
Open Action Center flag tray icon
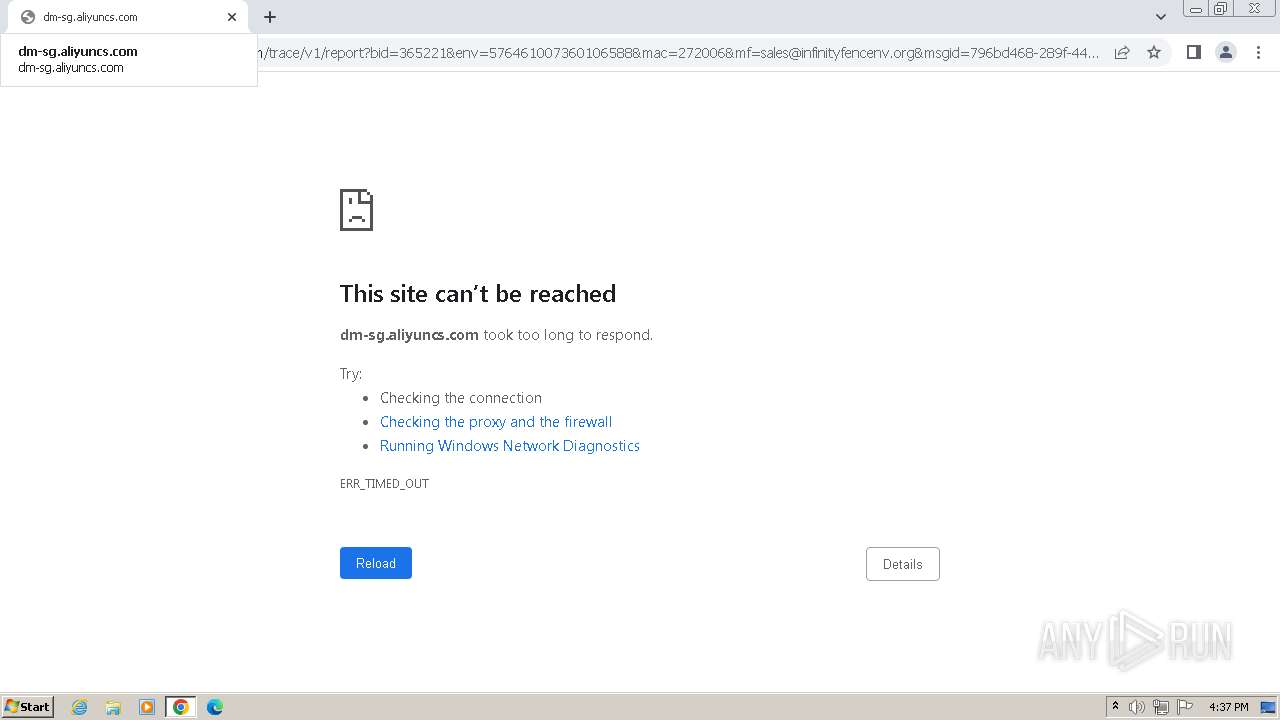point(1185,707)
